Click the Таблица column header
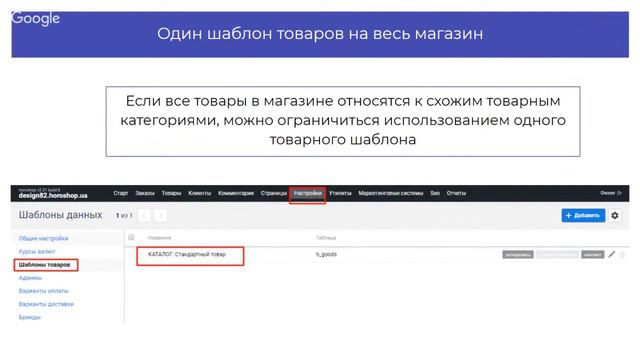The width and height of the screenshot is (640, 360). pos(326,238)
